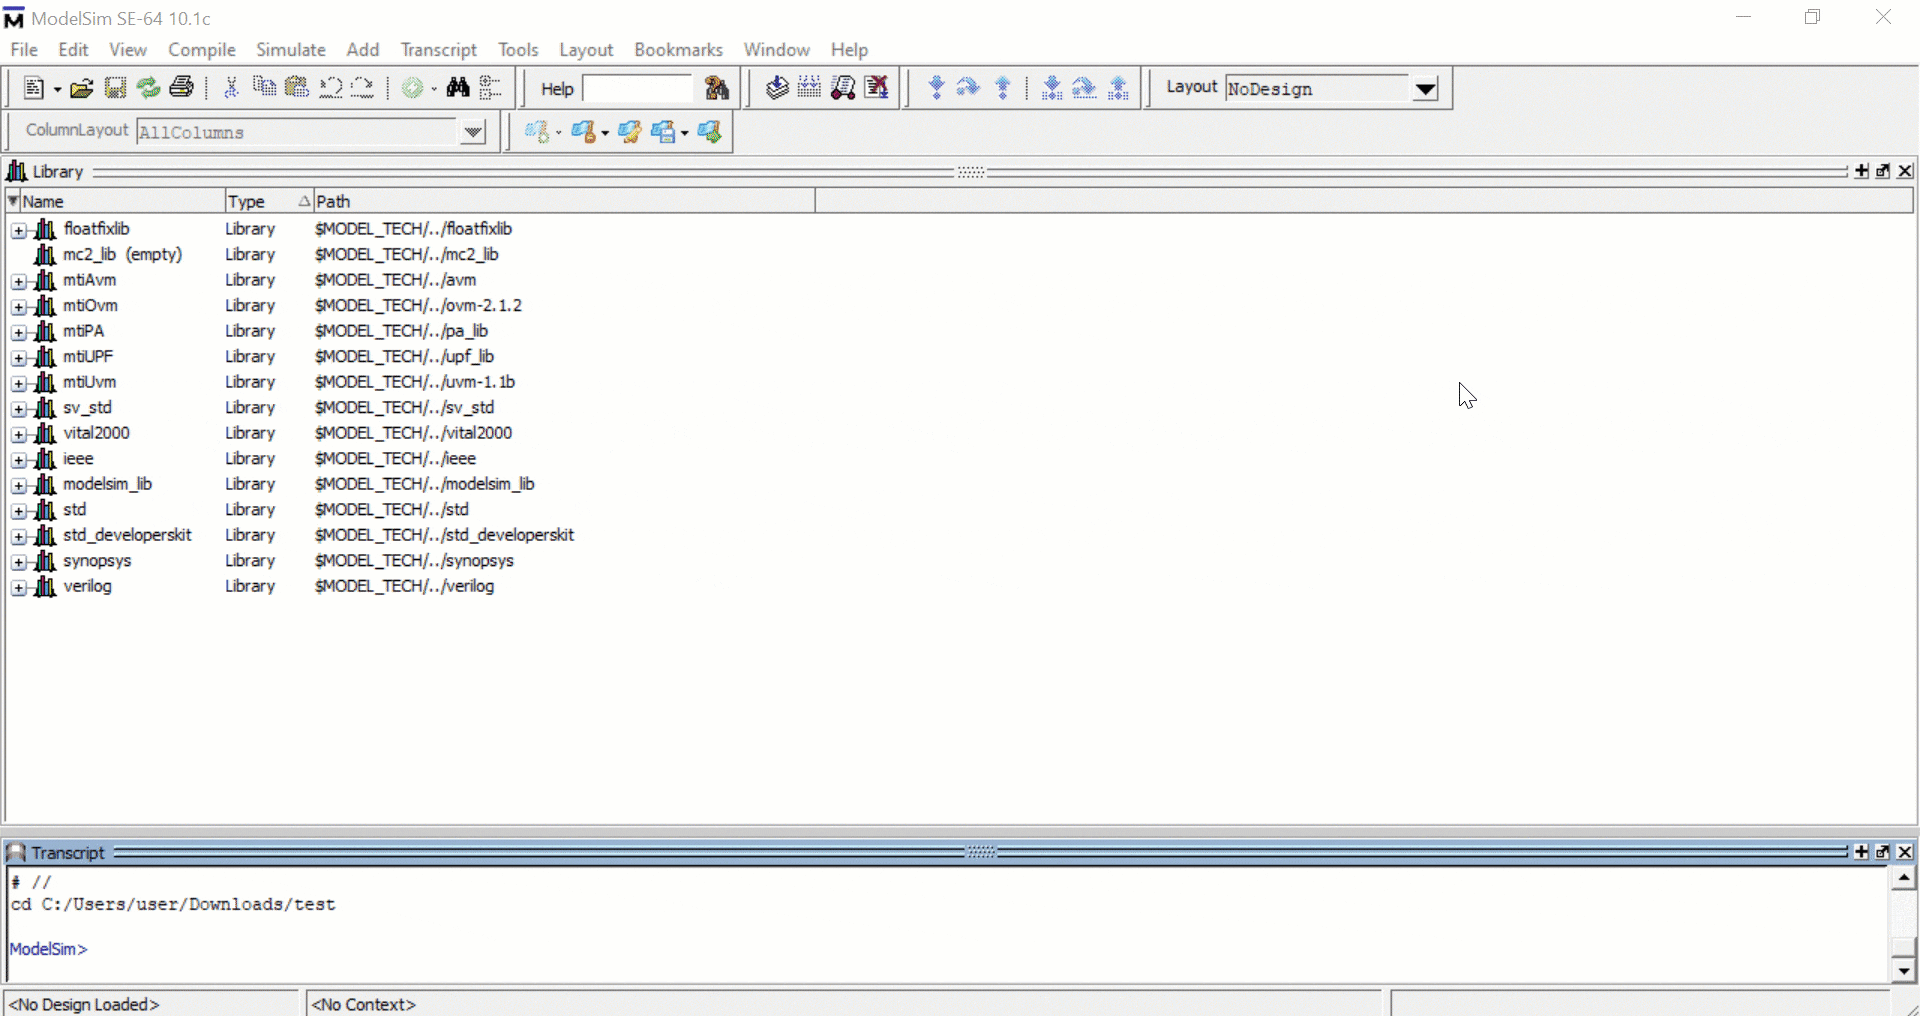Click the Transcript scrollbar up arrow
Viewport: 1920px width, 1016px height.
point(1903,879)
